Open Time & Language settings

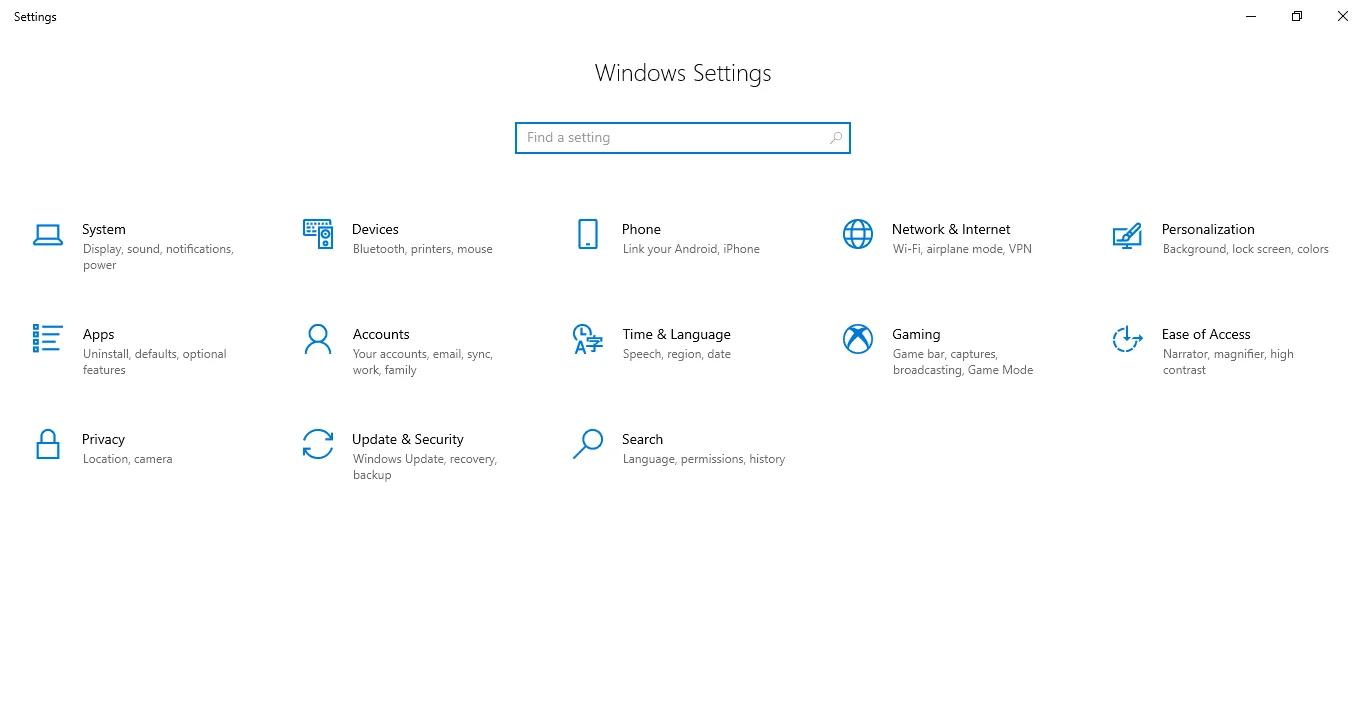676,334
